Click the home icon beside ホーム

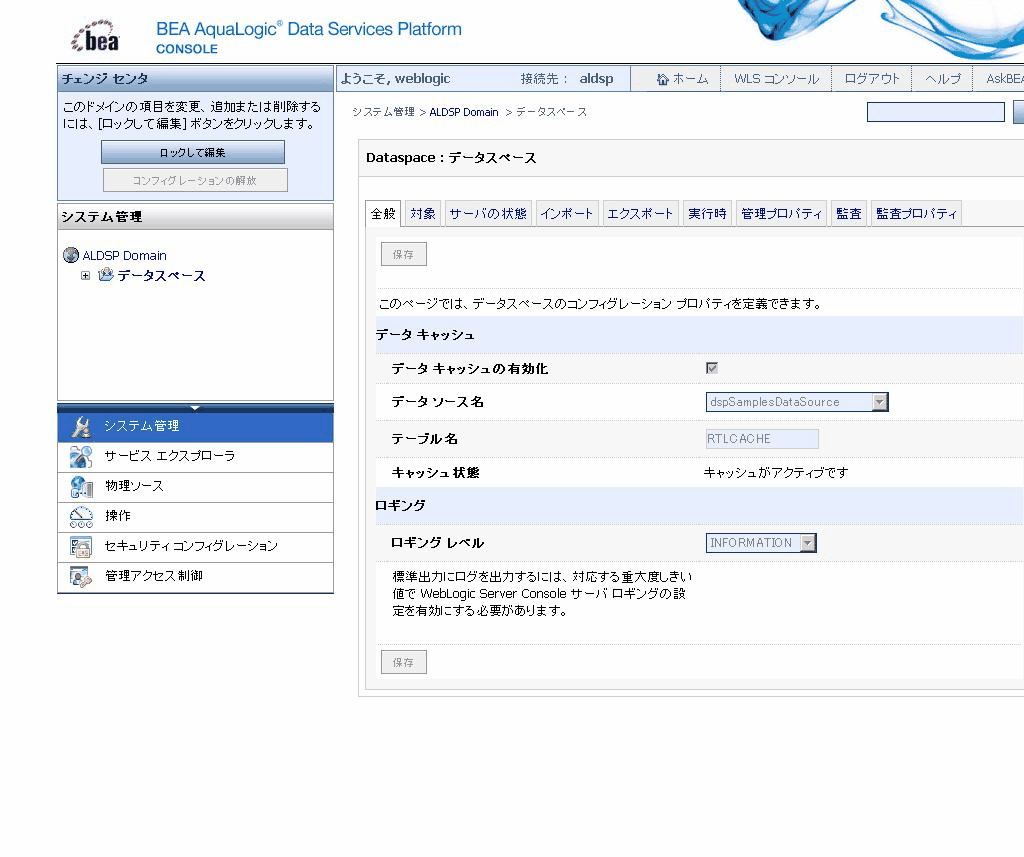click(x=662, y=79)
